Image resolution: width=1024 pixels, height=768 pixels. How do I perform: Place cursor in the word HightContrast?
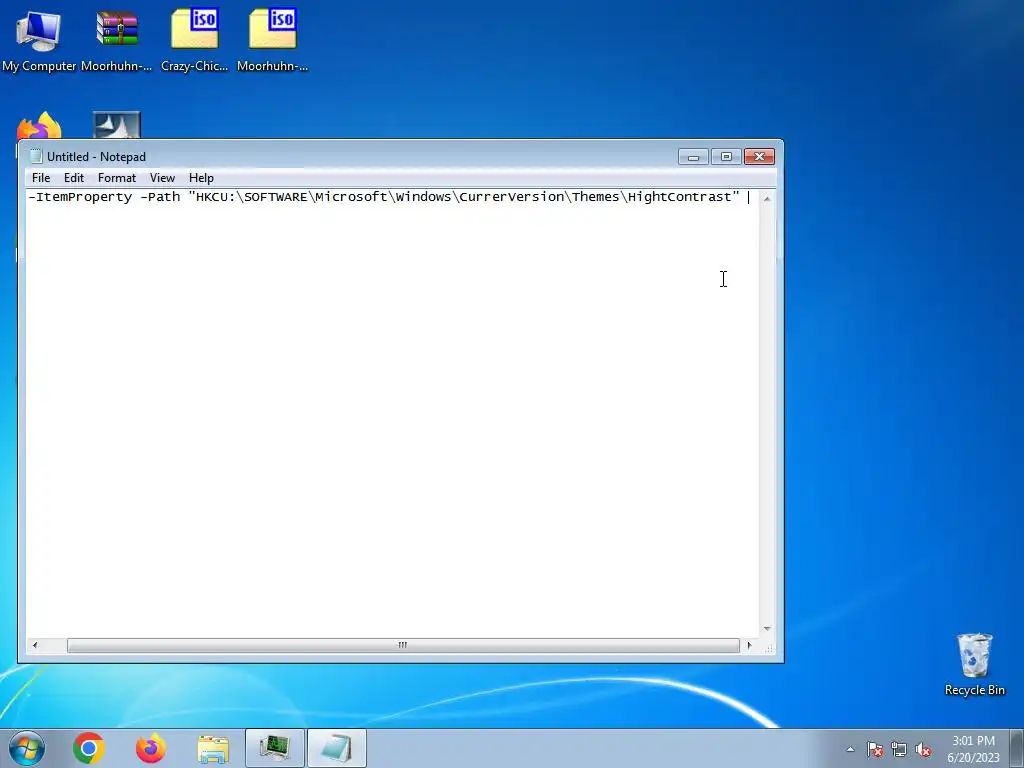click(679, 197)
